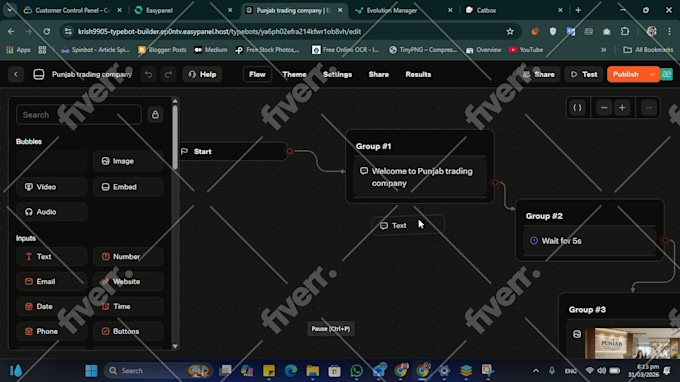The height and width of the screenshot is (382, 680).
Task: Open a new browser tab
Action: pyautogui.click(x=578, y=10)
